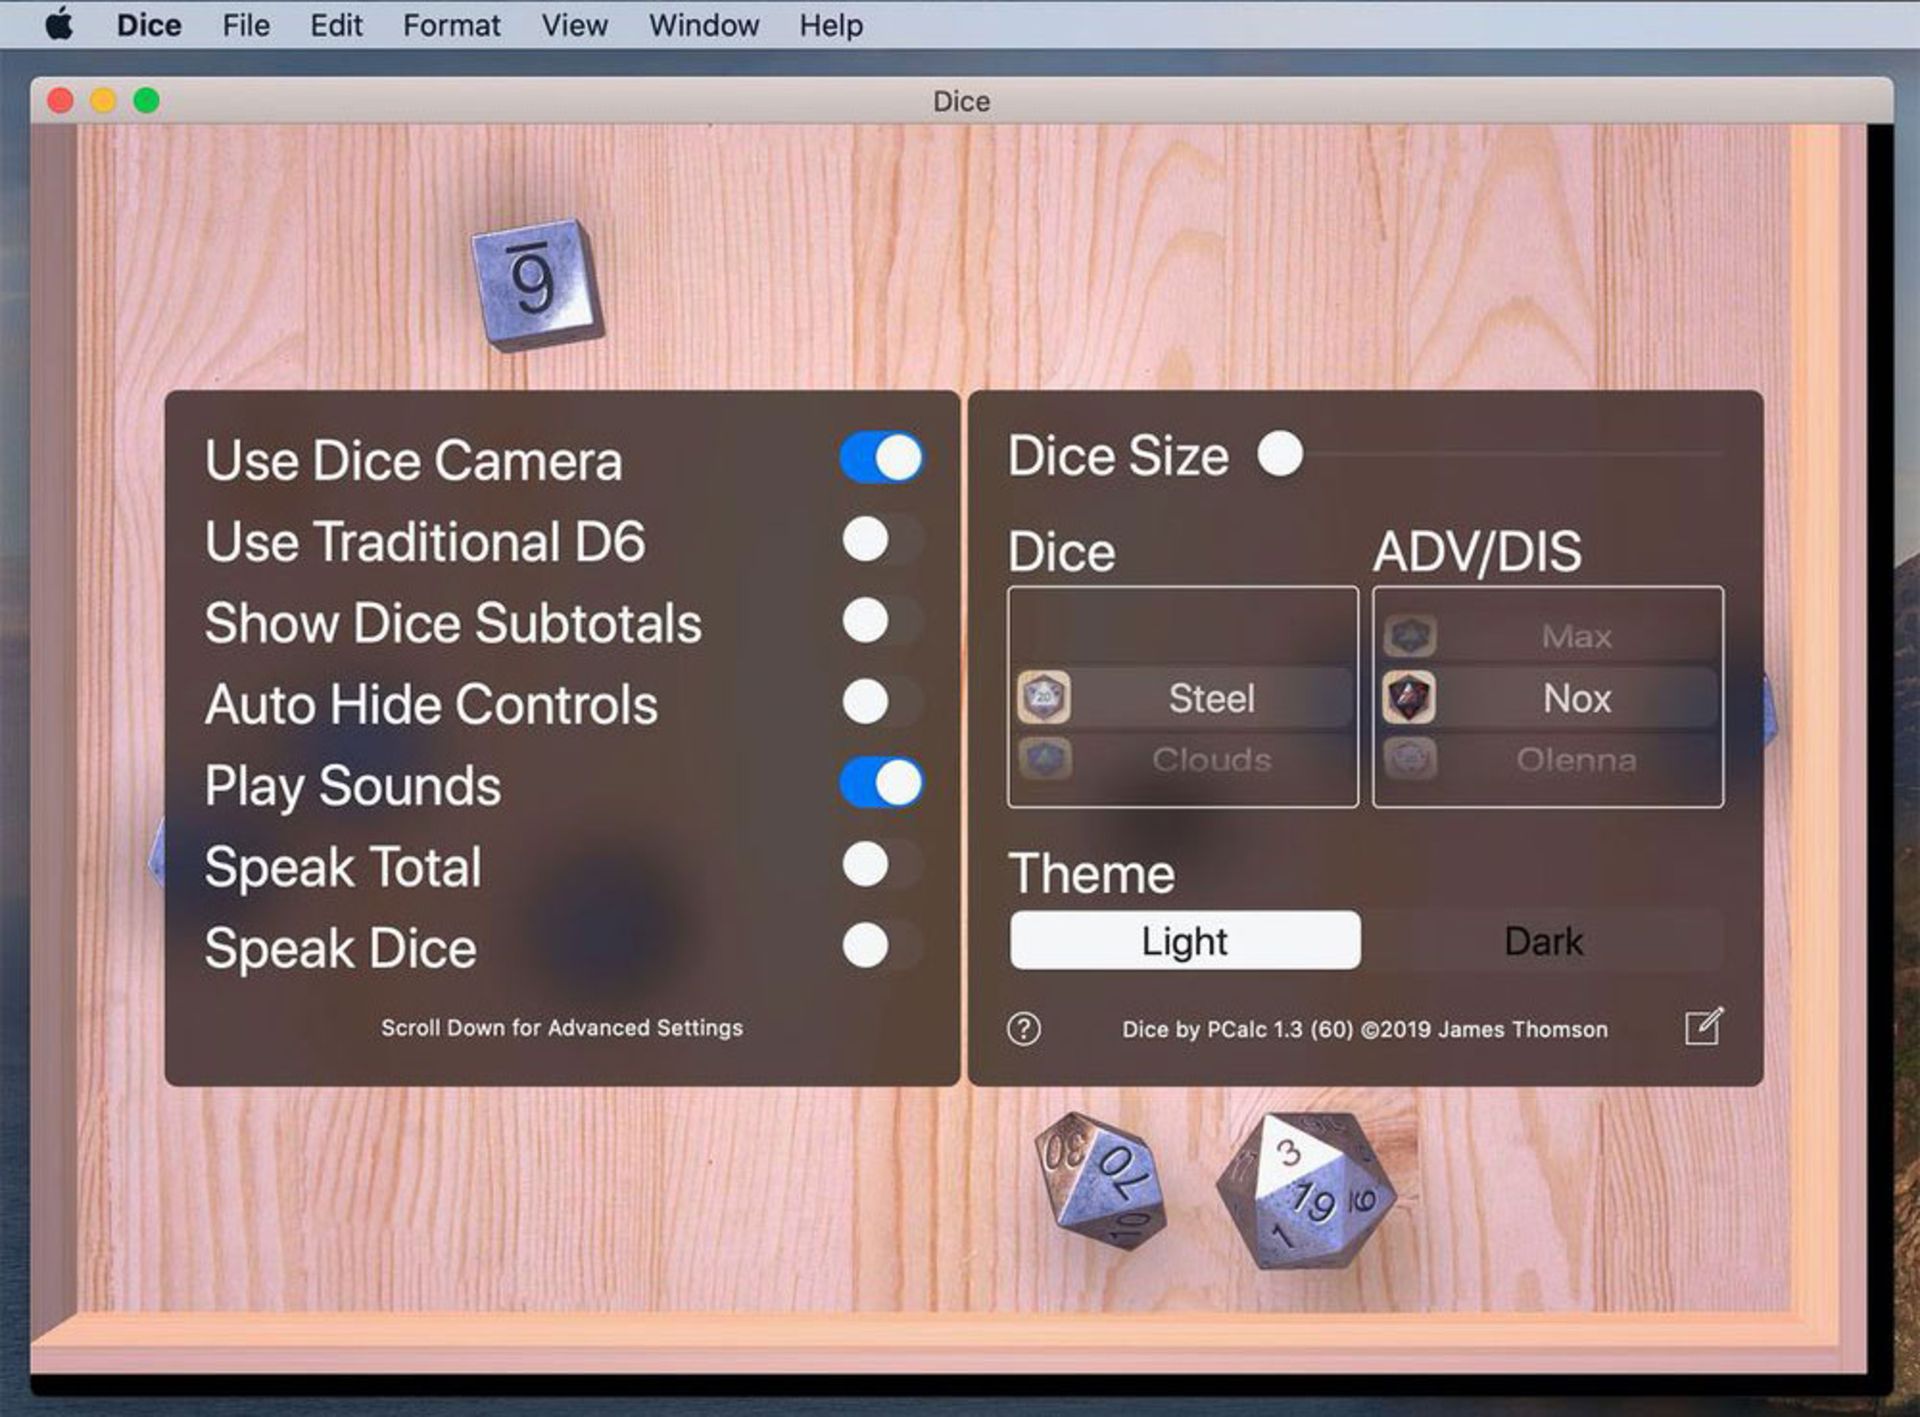Select Max in the ADV/DIS picker
The height and width of the screenshot is (1417, 1920).
pos(1575,636)
